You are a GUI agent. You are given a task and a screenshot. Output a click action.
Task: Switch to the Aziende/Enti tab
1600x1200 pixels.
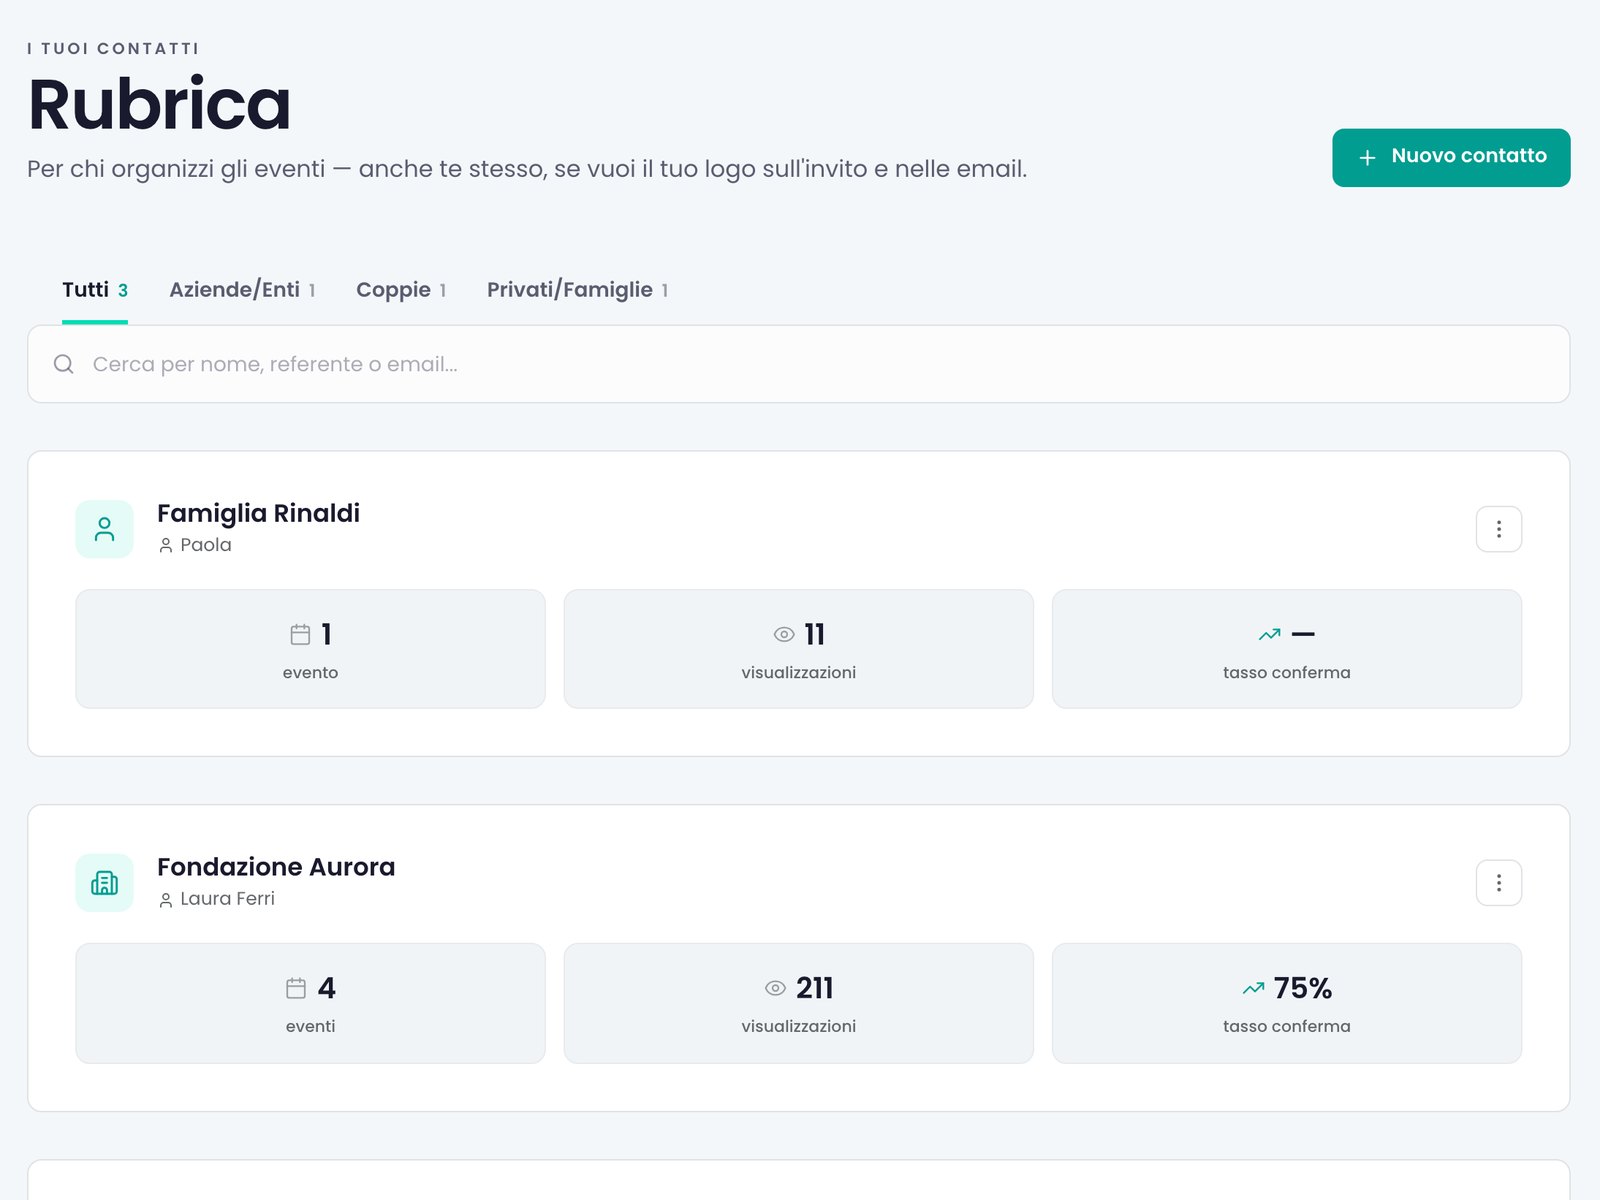[242, 290]
